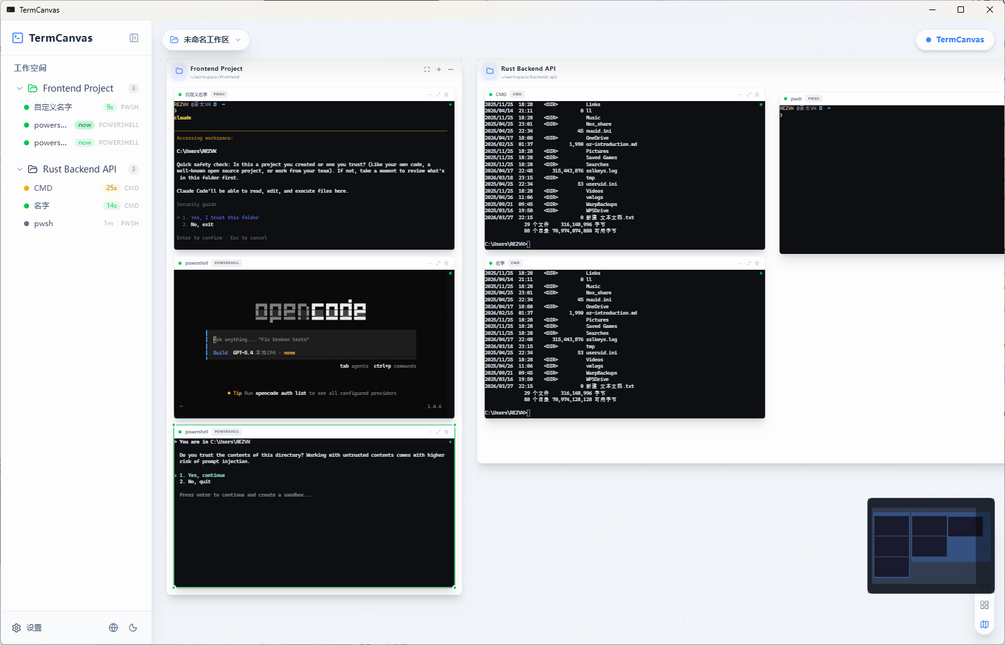Screen dimensions: 1005x645
Task: Select CMD terminal in sidebar
Action: click(81, 188)
